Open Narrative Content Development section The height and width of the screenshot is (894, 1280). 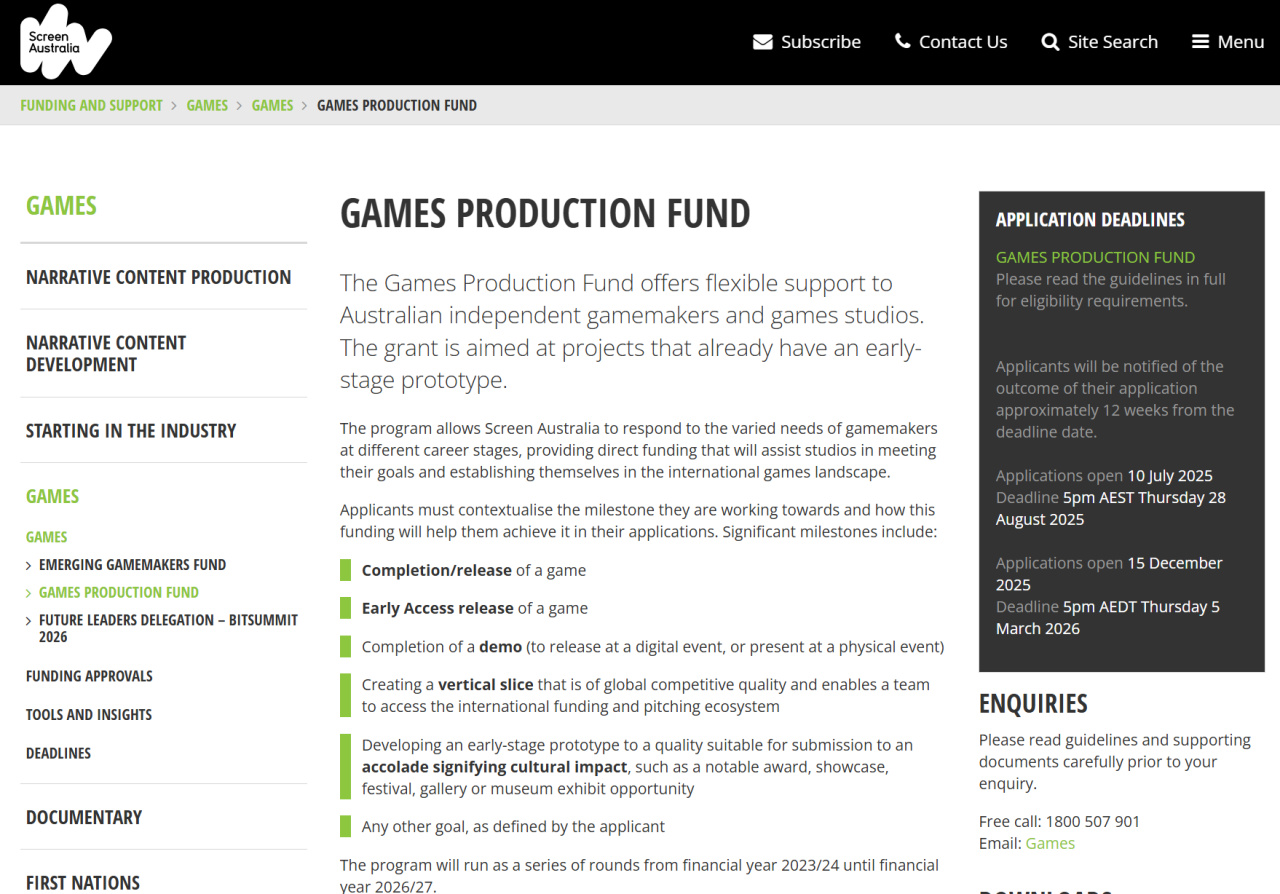[106, 354]
